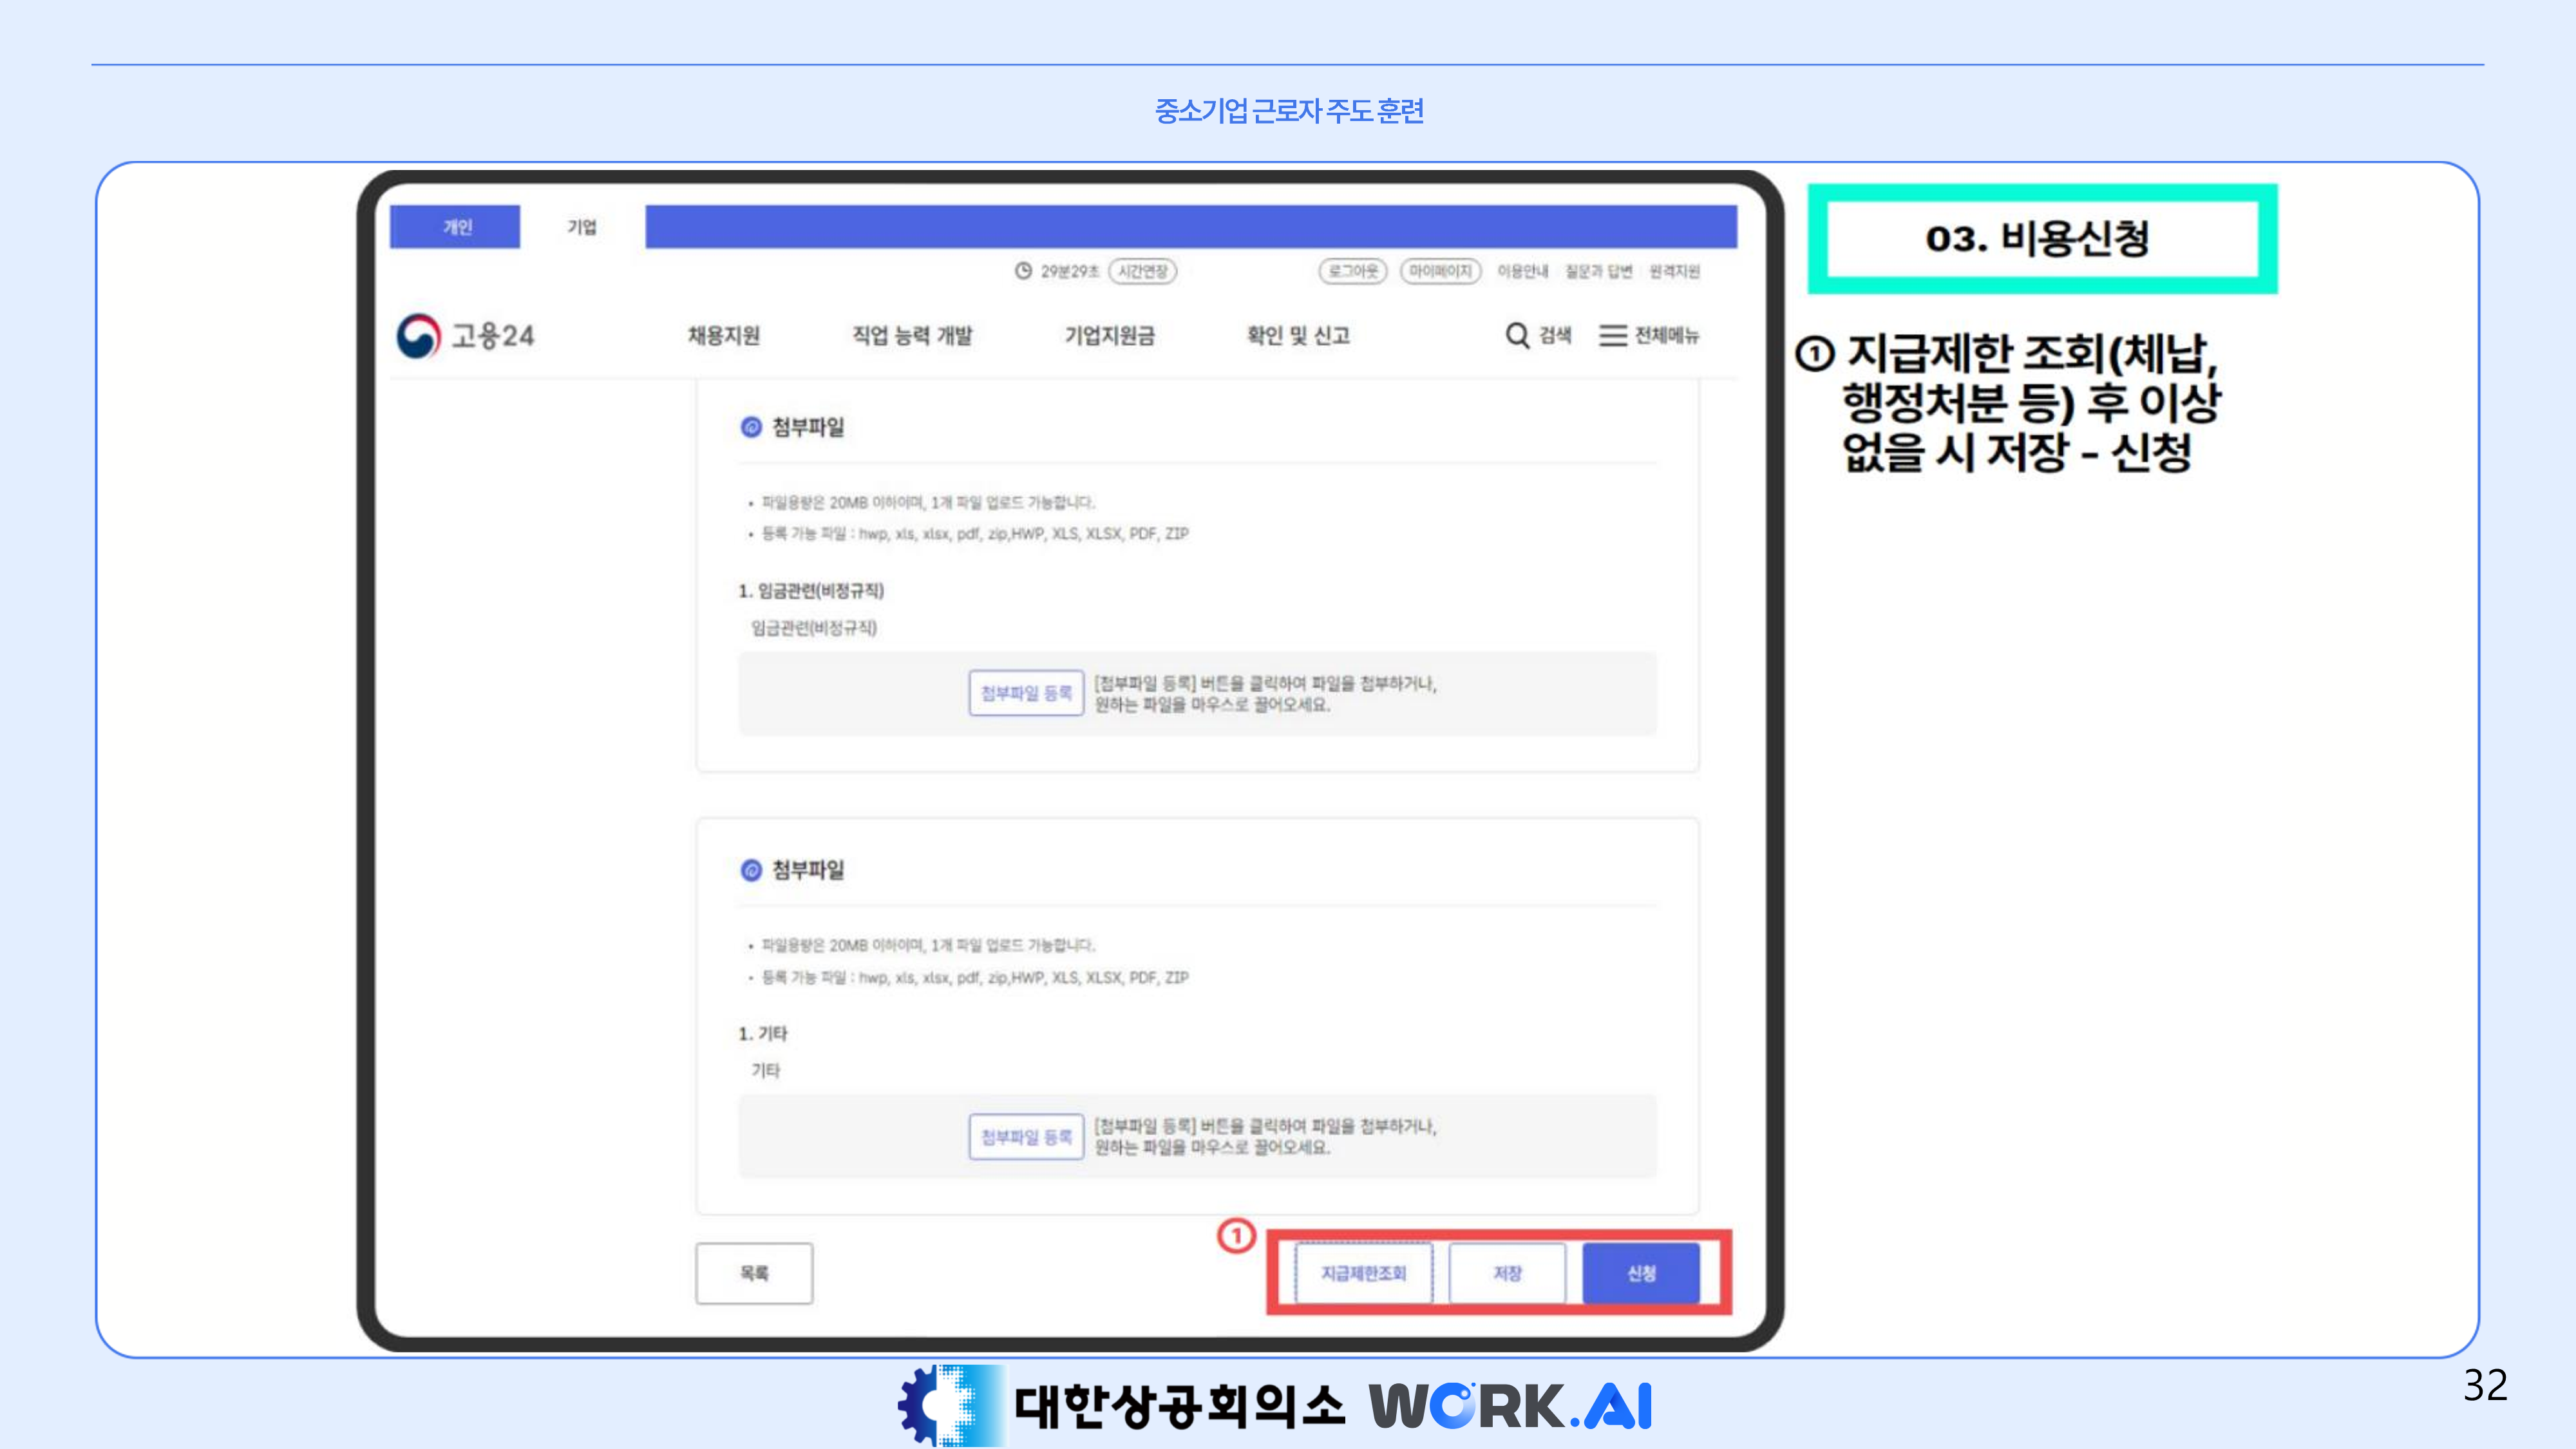Click the first 첨부파일 section icon
This screenshot has height=1449, width=2576.
[x=751, y=428]
